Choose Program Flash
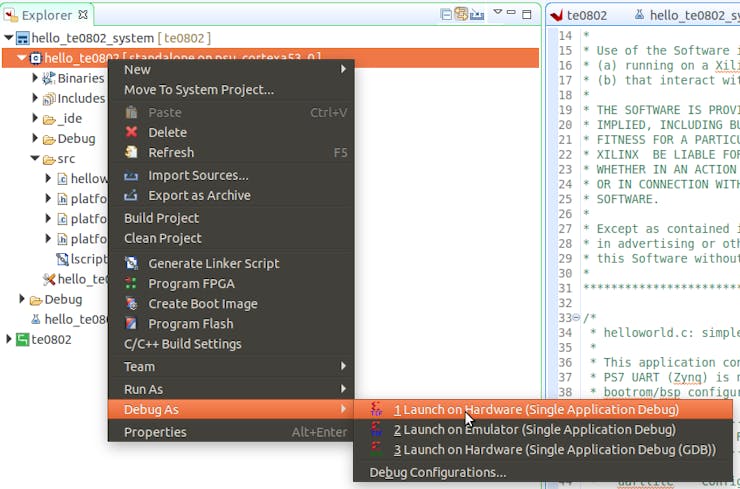 coord(231,324)
